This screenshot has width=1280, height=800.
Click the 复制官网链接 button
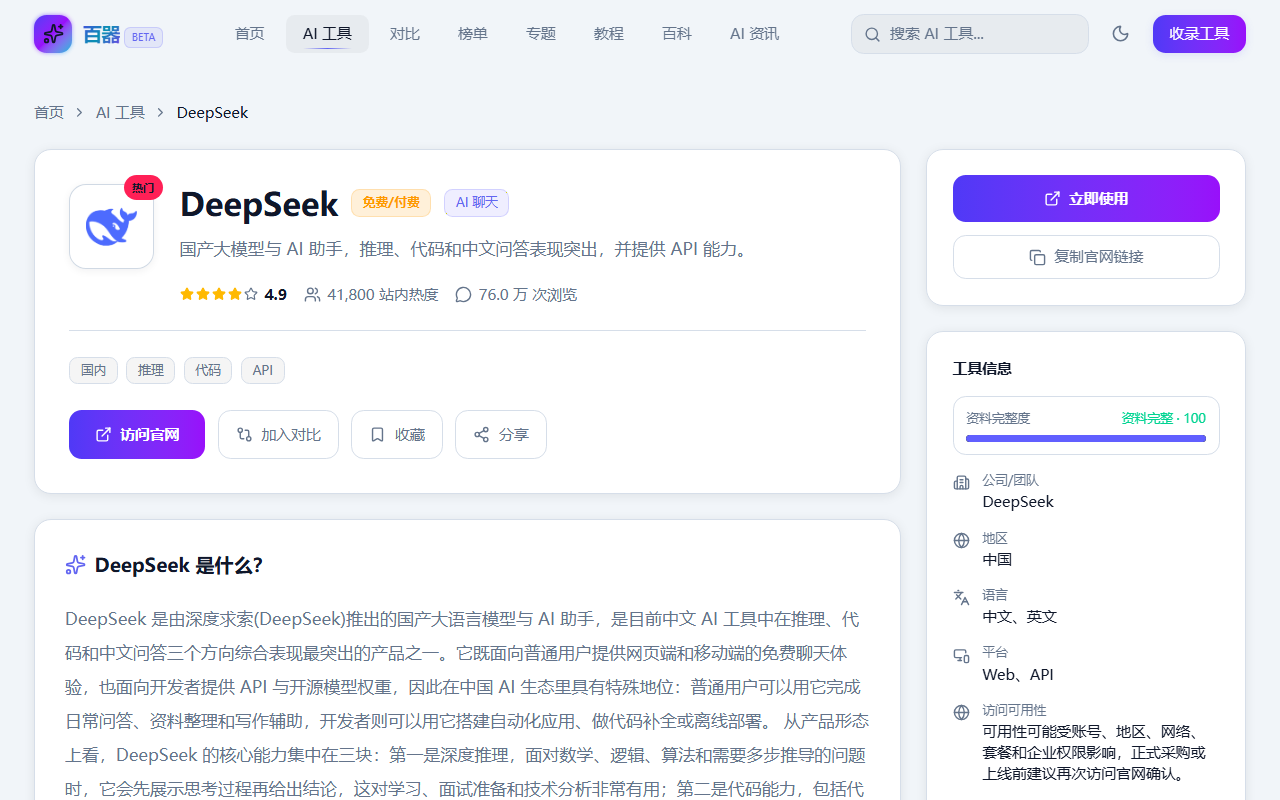tap(1086, 257)
